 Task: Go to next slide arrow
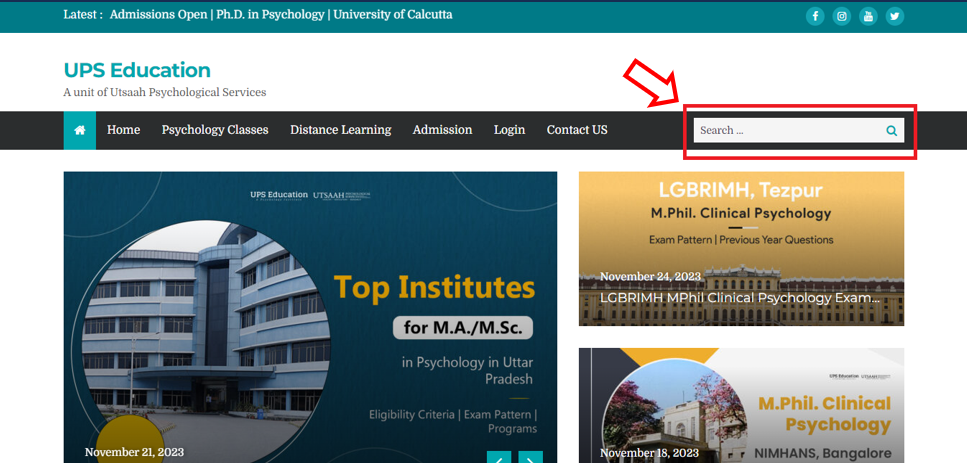[x=530, y=457]
